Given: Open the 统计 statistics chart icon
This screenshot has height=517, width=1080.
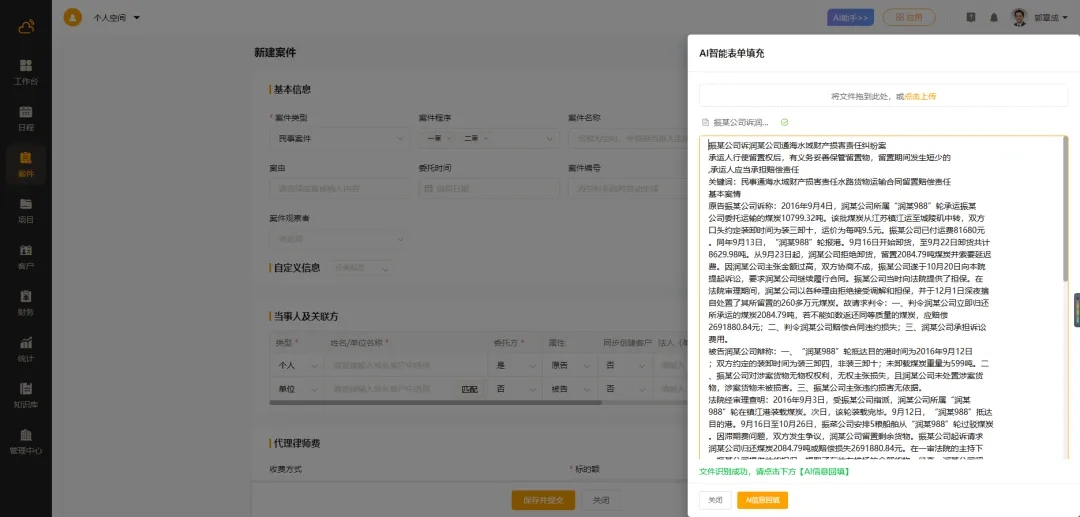Looking at the screenshot, I should (25, 342).
